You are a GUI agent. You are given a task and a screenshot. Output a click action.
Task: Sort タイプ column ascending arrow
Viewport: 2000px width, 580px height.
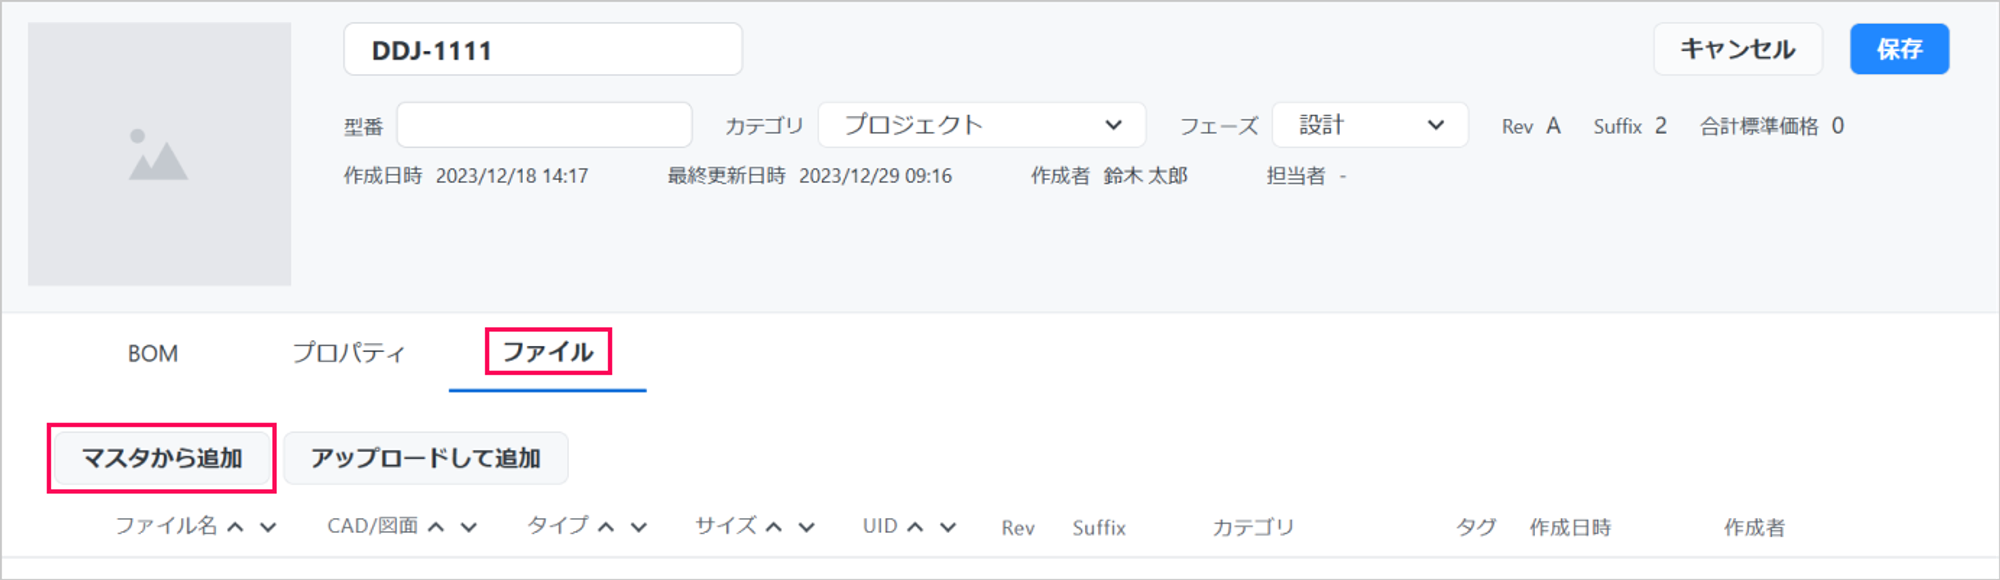pyautogui.click(x=606, y=527)
